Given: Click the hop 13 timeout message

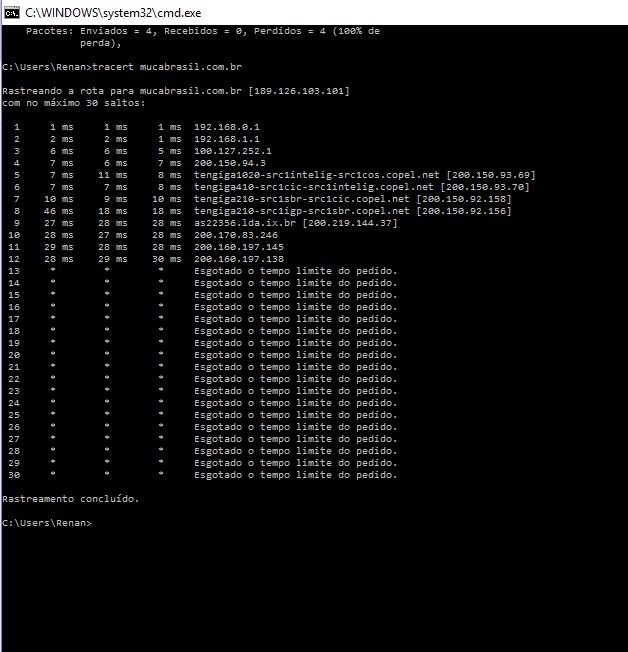Looking at the screenshot, I should coord(295,271).
